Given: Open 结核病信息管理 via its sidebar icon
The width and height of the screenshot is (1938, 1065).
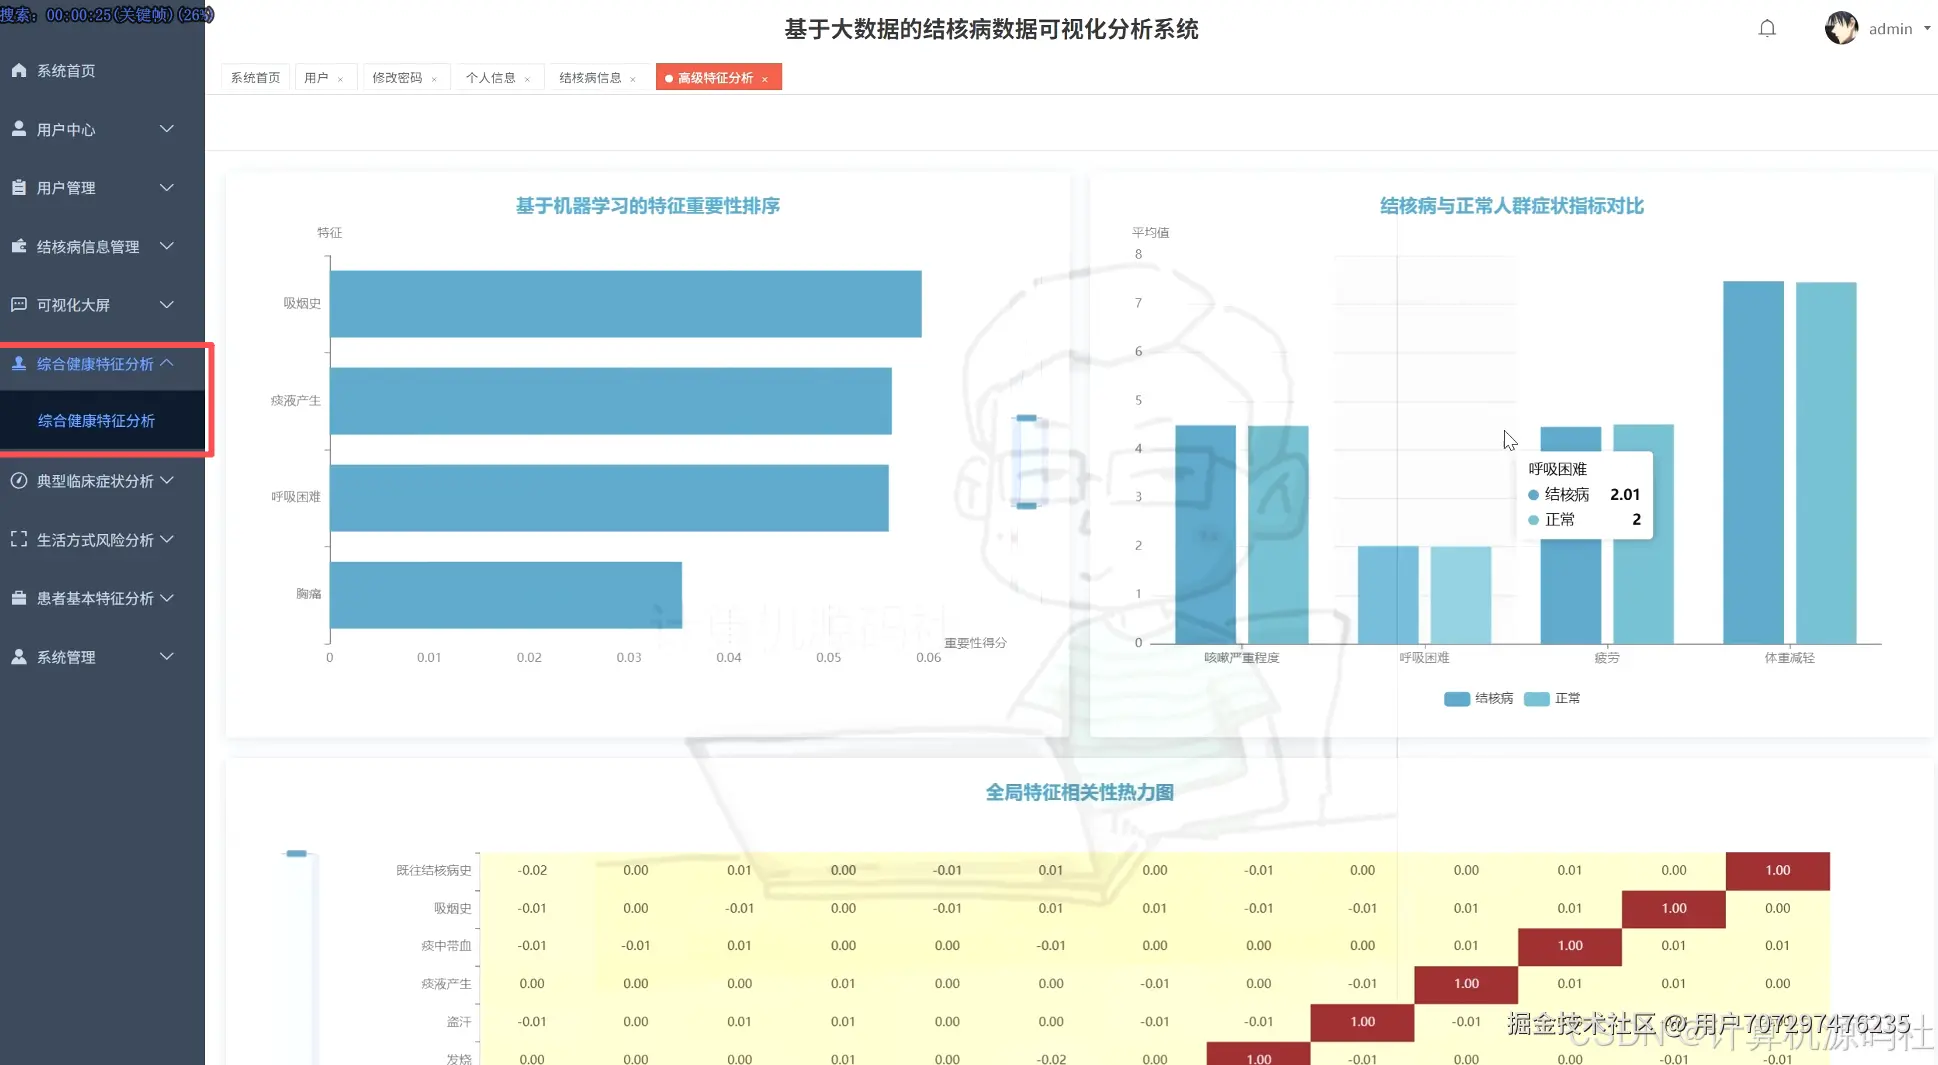Looking at the screenshot, I should click(18, 246).
